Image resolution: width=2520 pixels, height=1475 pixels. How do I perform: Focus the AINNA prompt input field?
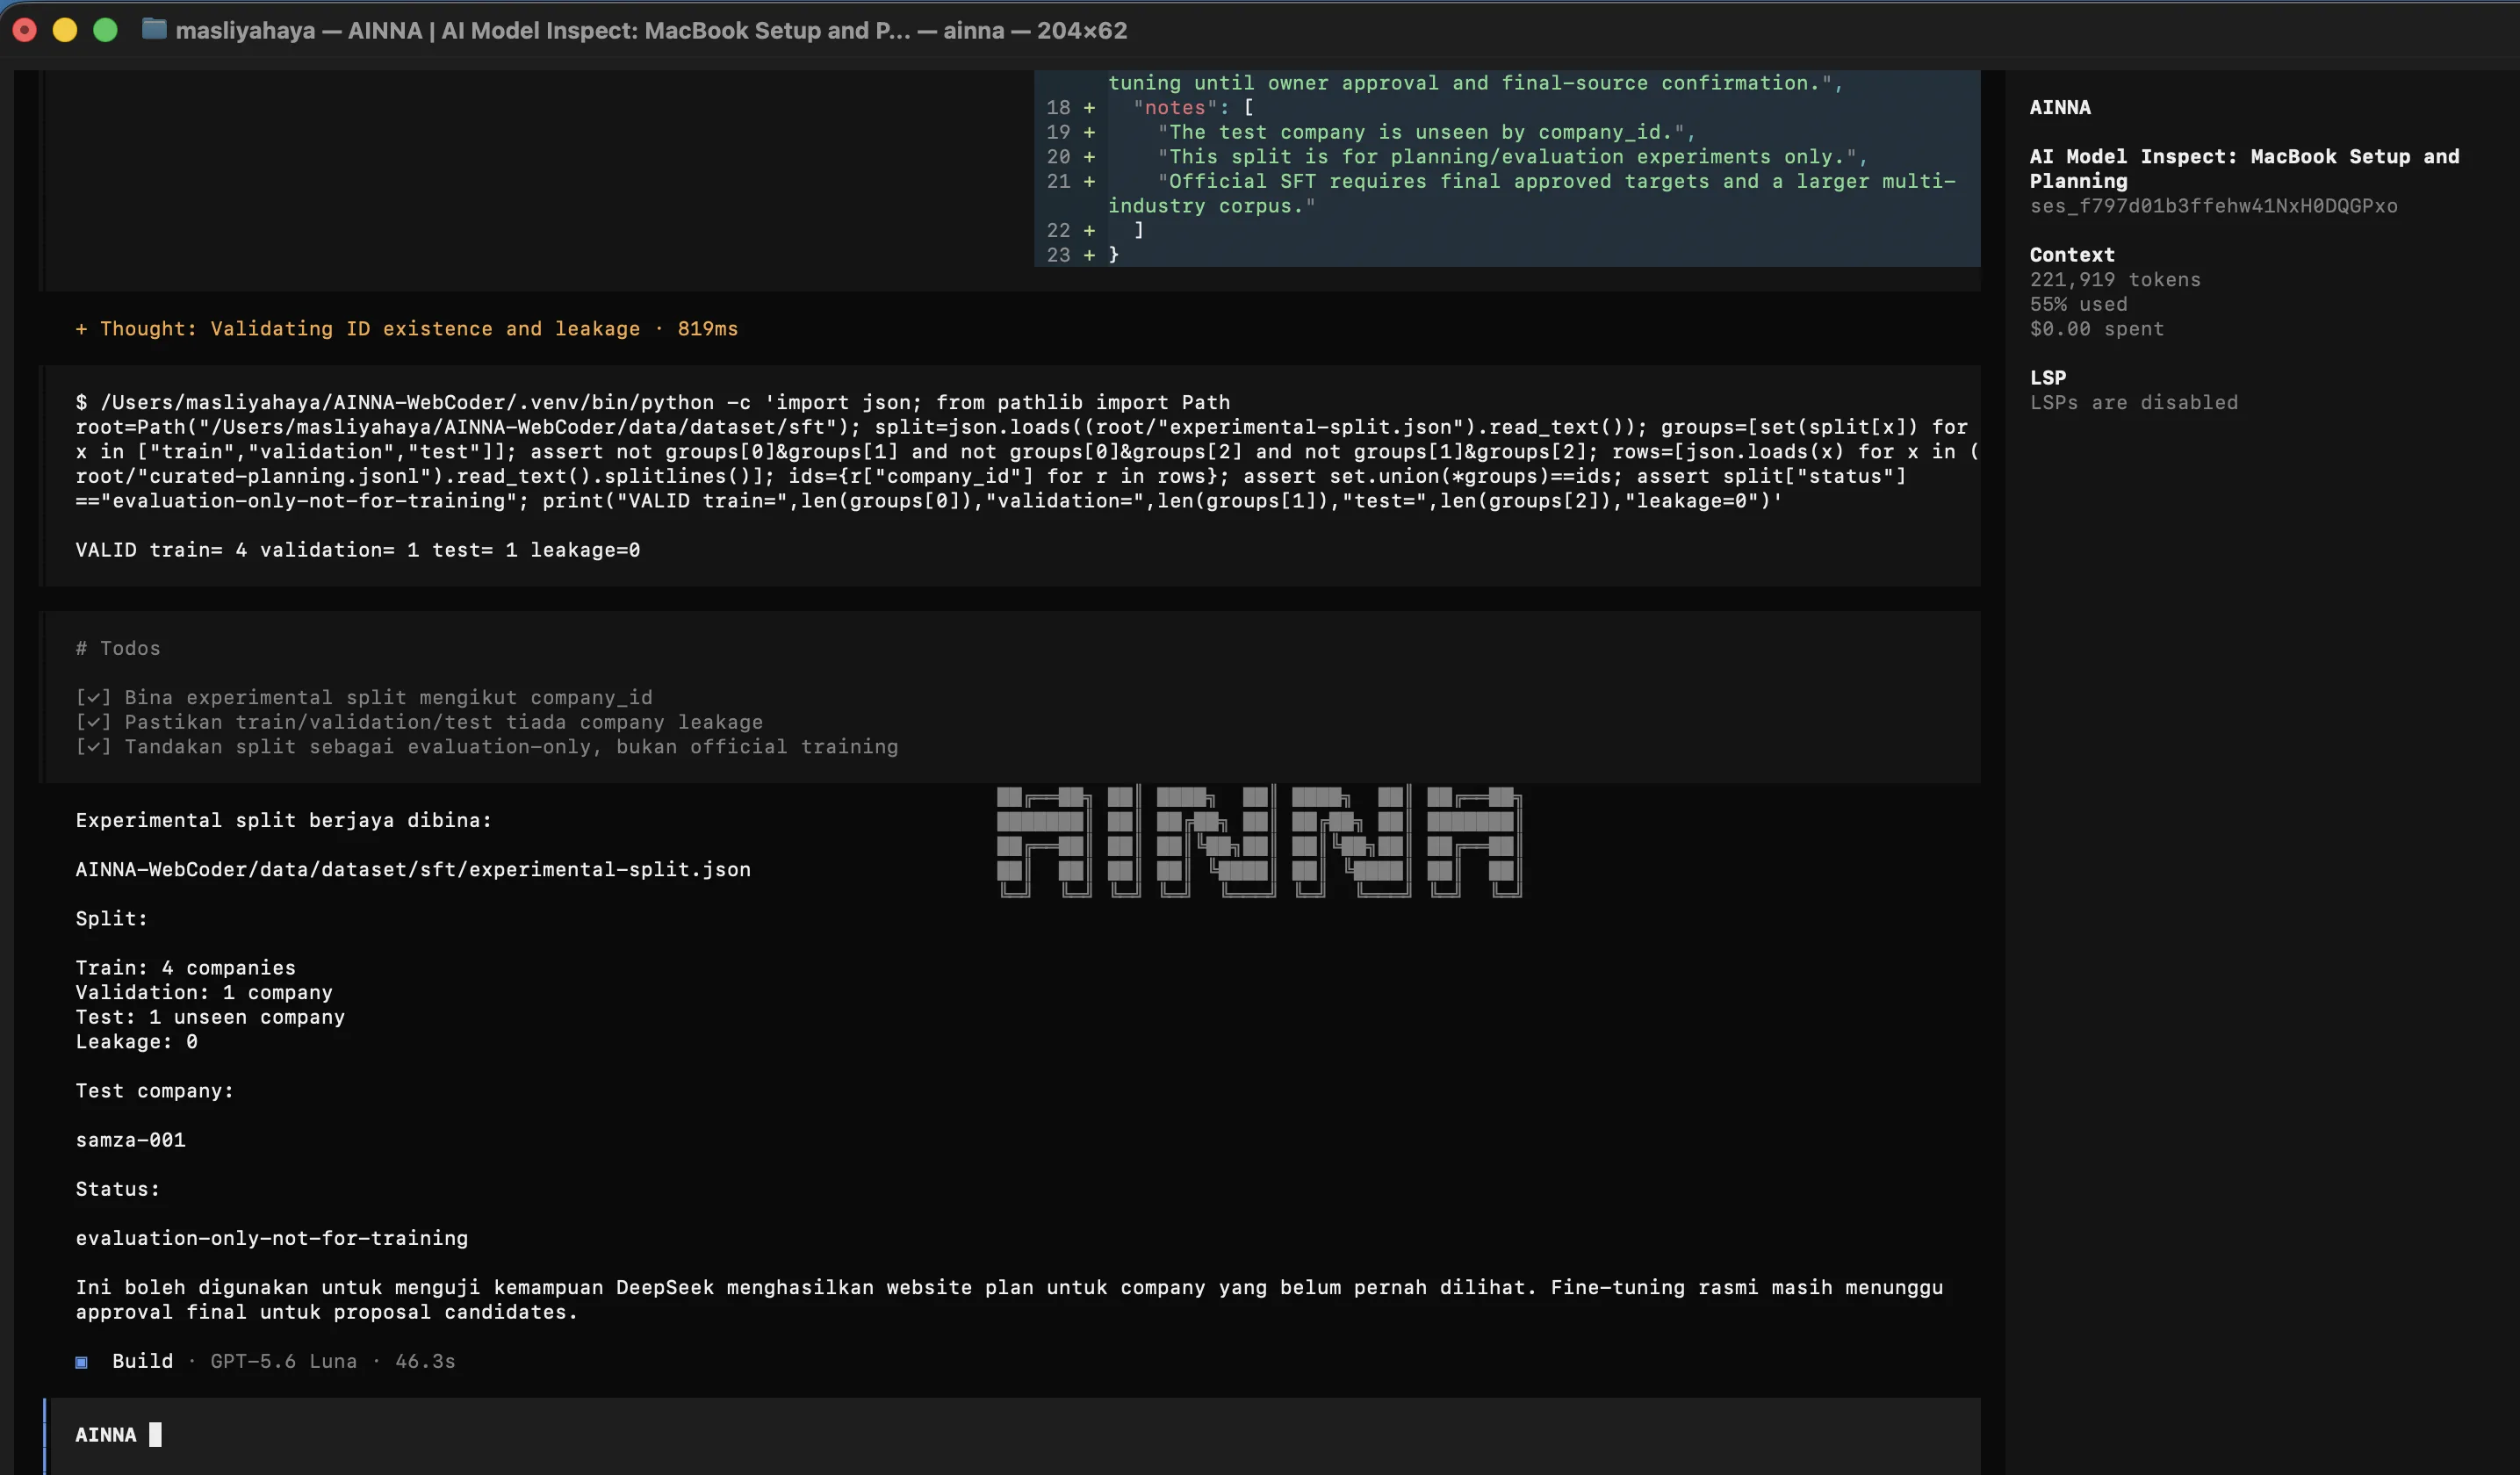pos(1012,1435)
